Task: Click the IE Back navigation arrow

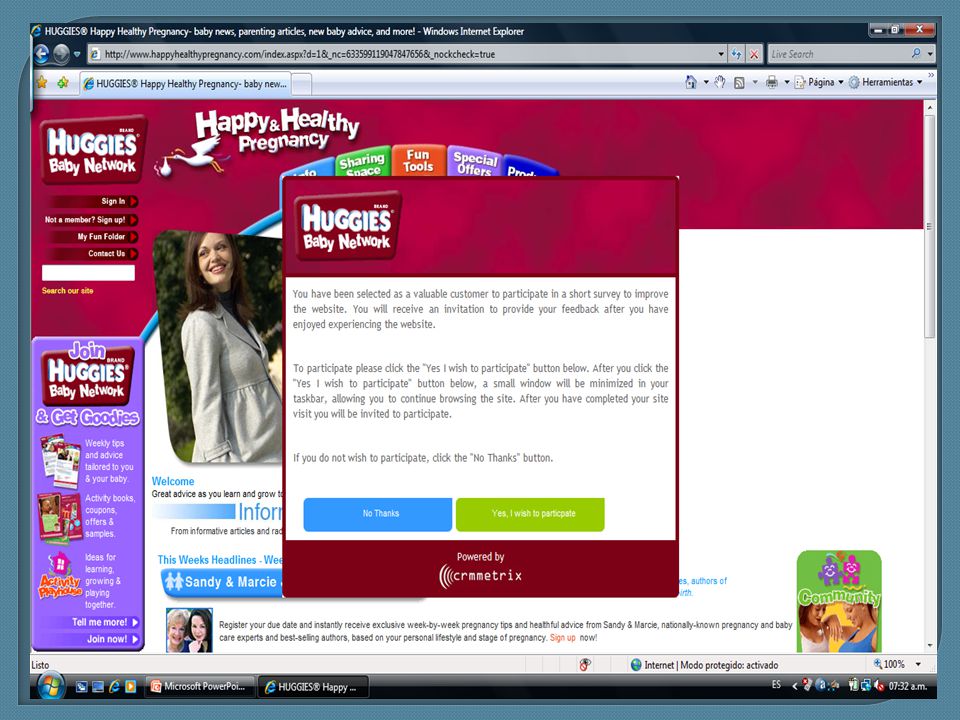Action: click(42, 54)
